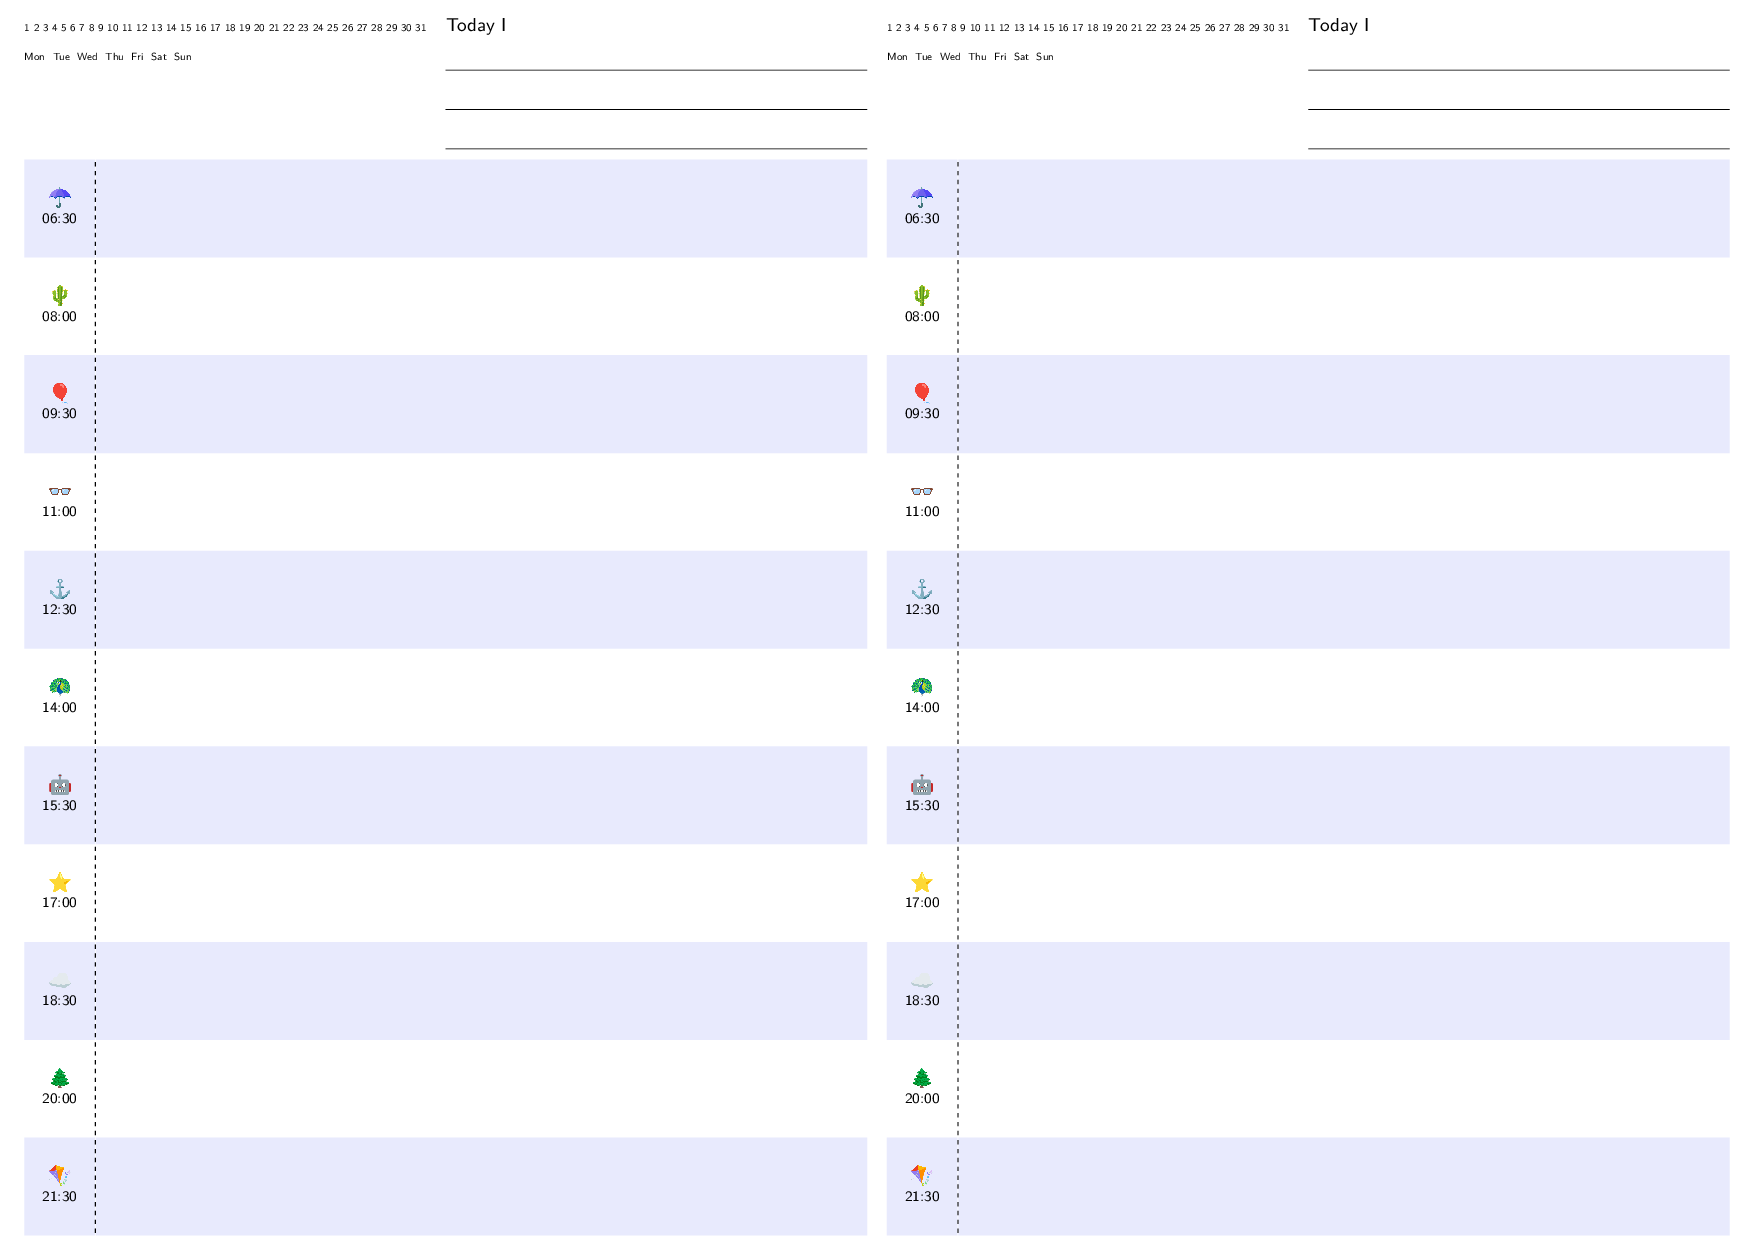Click the "Today I" heading on right page
The image size is (1754, 1240).
point(1339,25)
